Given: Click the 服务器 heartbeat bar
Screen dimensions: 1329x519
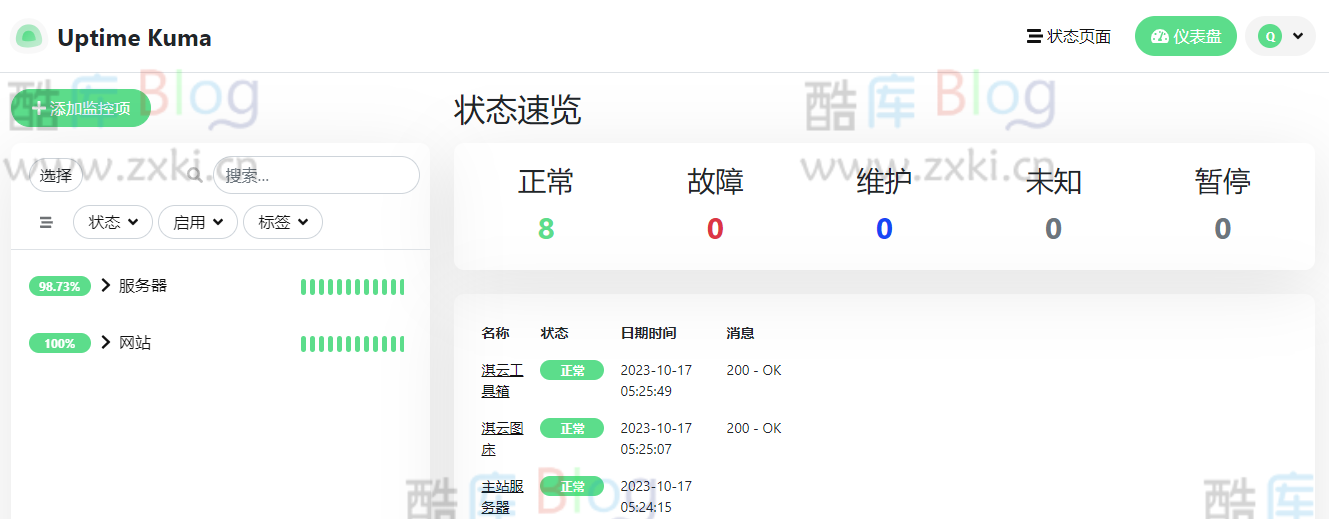Looking at the screenshot, I should point(353,287).
